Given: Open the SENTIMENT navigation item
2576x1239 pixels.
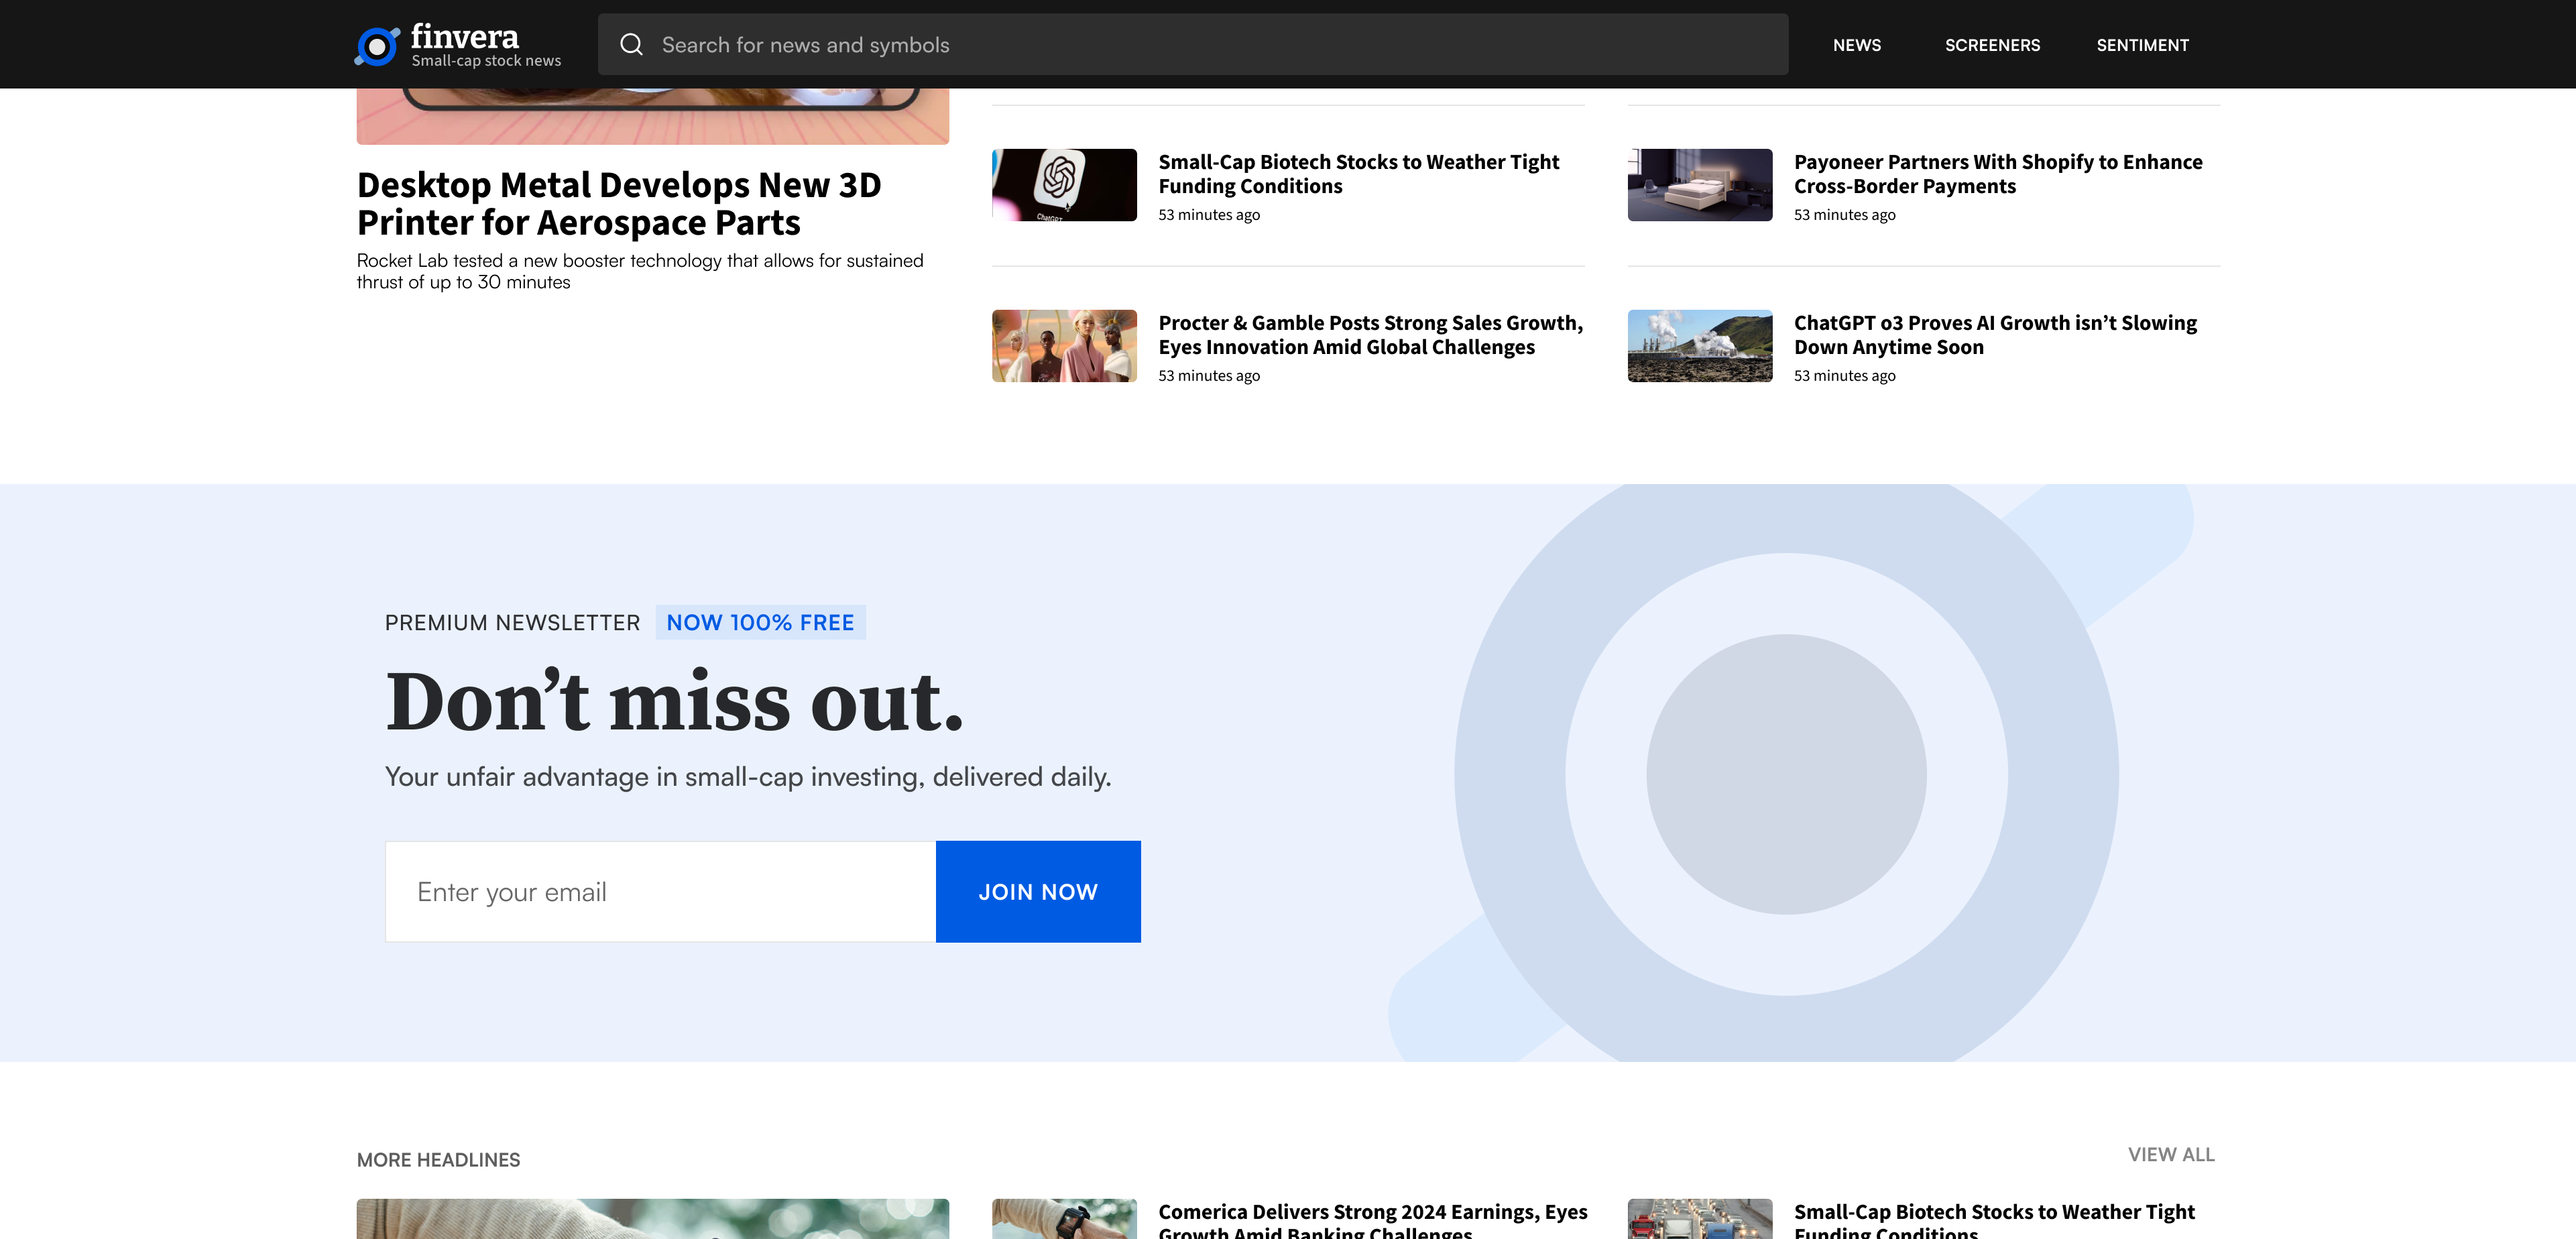Looking at the screenshot, I should (2142, 45).
